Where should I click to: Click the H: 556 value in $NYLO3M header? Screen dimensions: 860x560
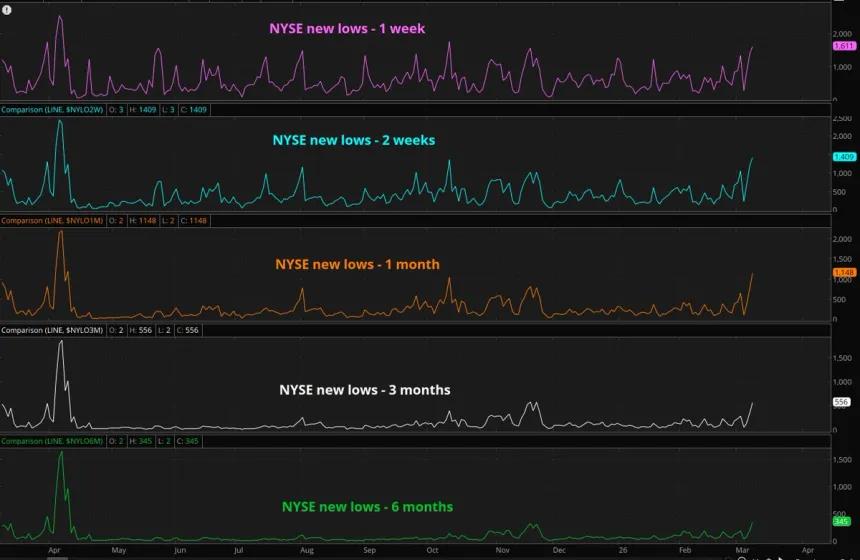point(140,330)
